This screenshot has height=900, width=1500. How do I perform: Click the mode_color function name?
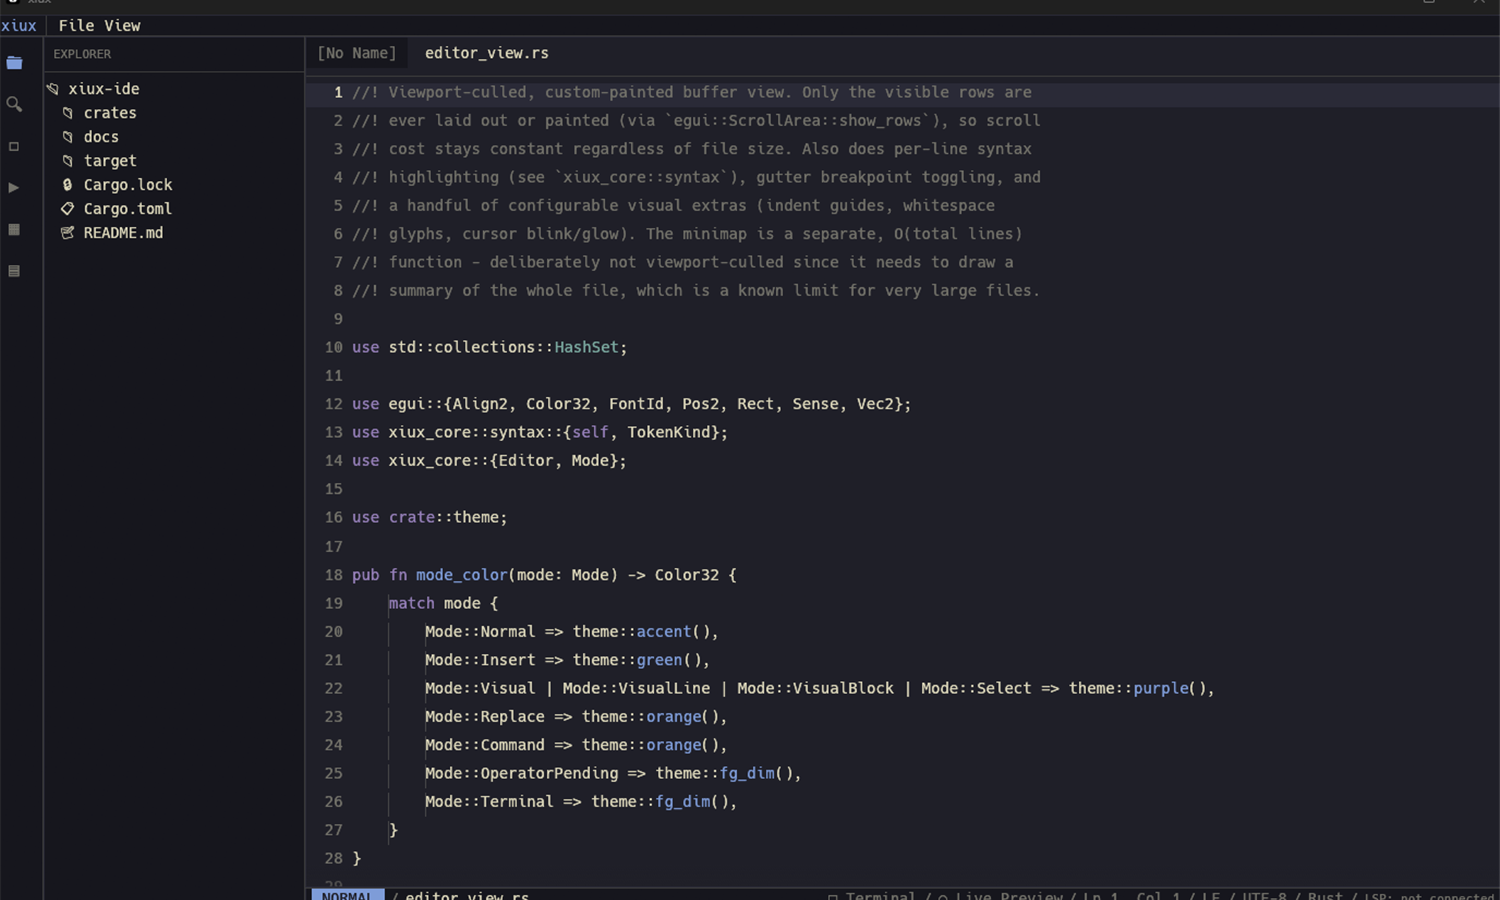pos(461,575)
